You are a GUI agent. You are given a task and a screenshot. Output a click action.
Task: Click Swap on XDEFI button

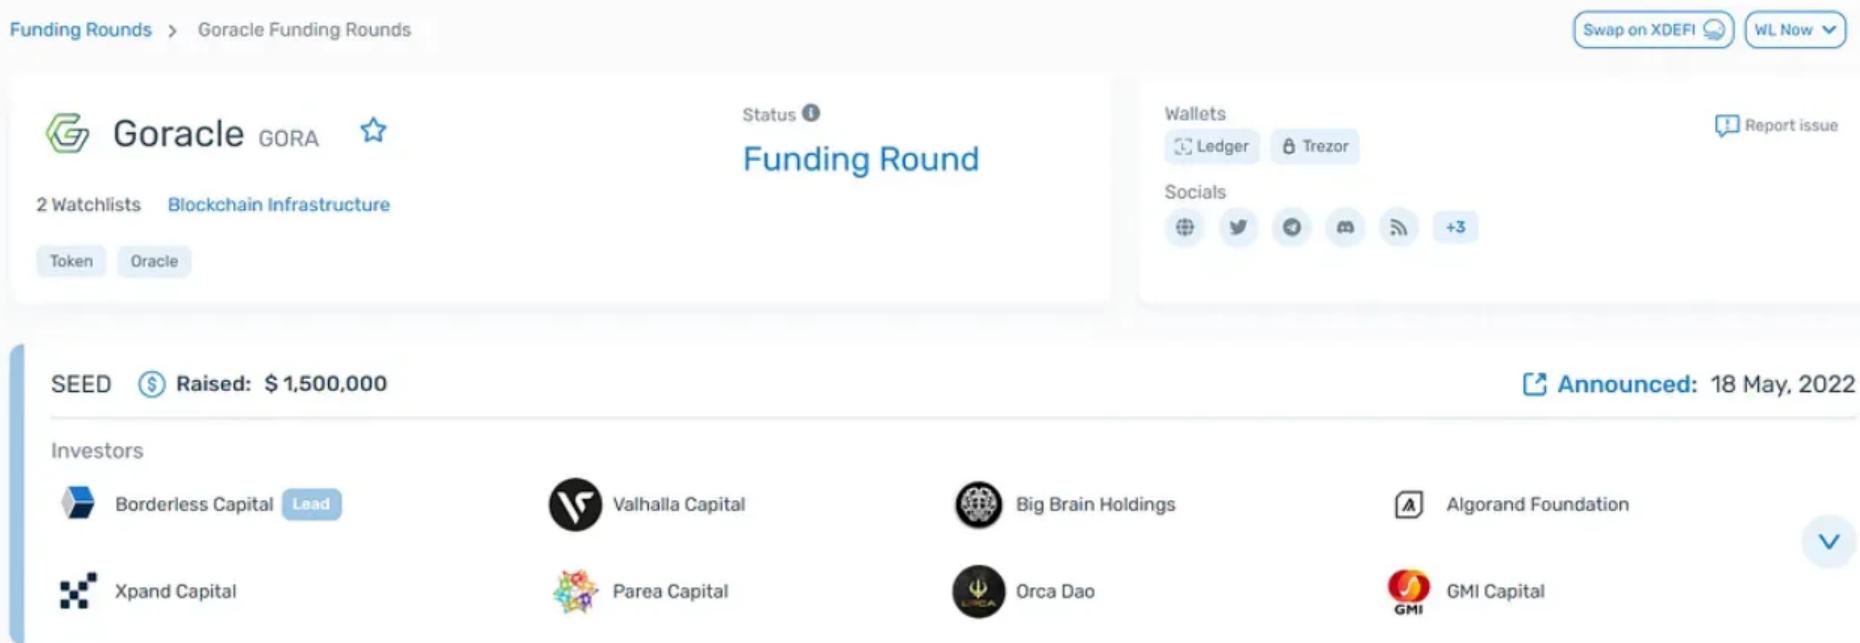1653,30
